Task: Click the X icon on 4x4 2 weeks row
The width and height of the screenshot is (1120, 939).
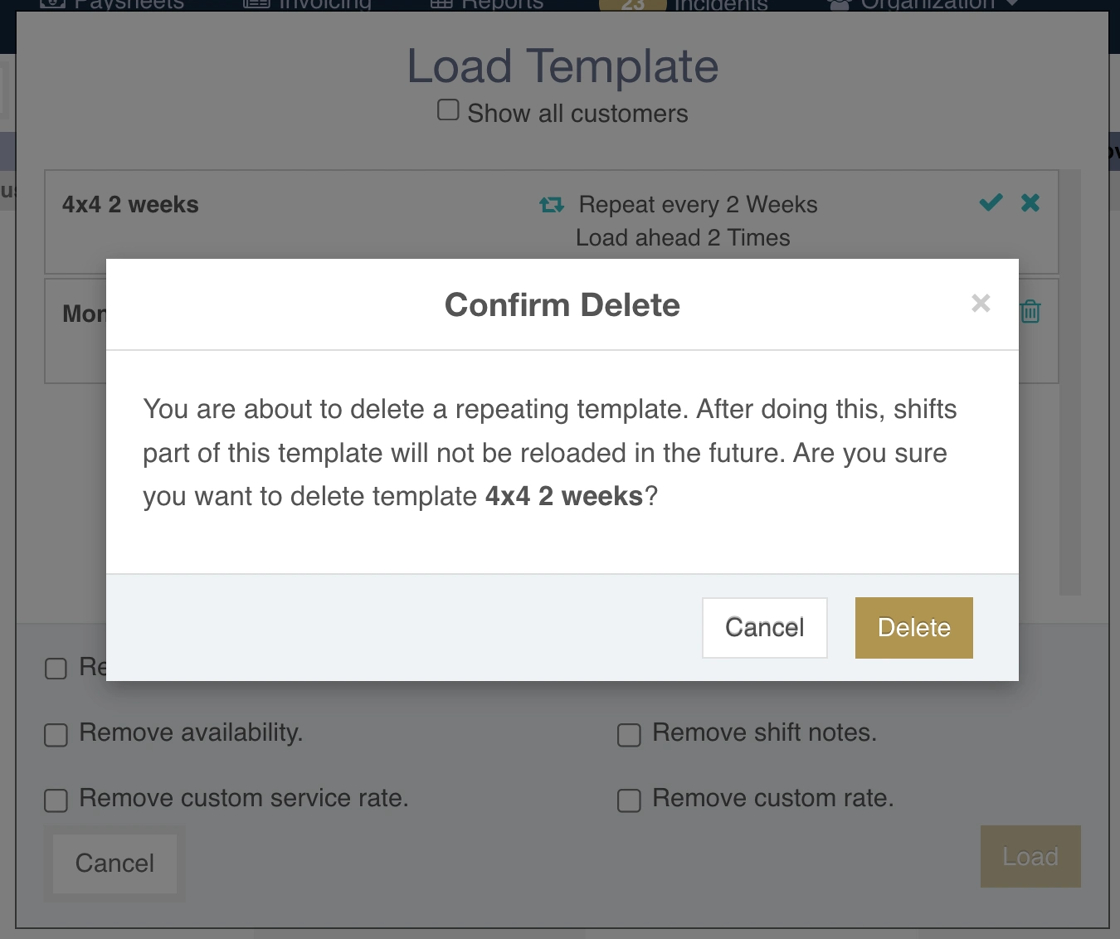Action: (1030, 203)
